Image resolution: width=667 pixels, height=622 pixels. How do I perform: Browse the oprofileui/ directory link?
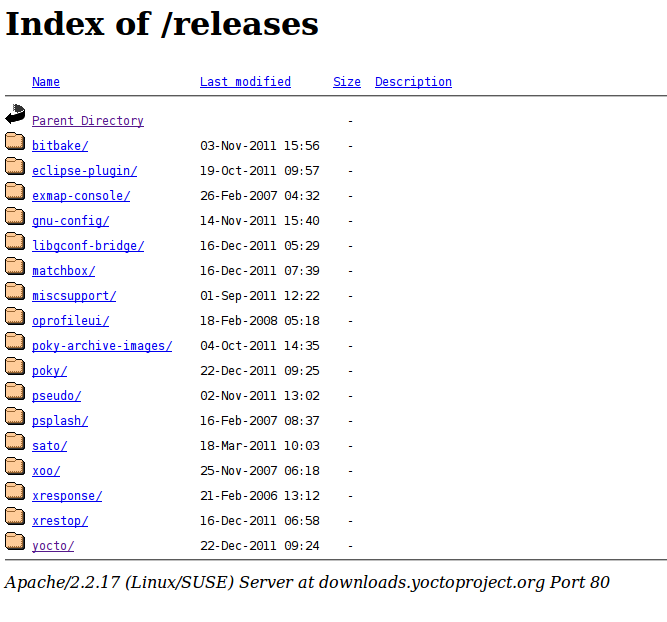click(x=70, y=321)
